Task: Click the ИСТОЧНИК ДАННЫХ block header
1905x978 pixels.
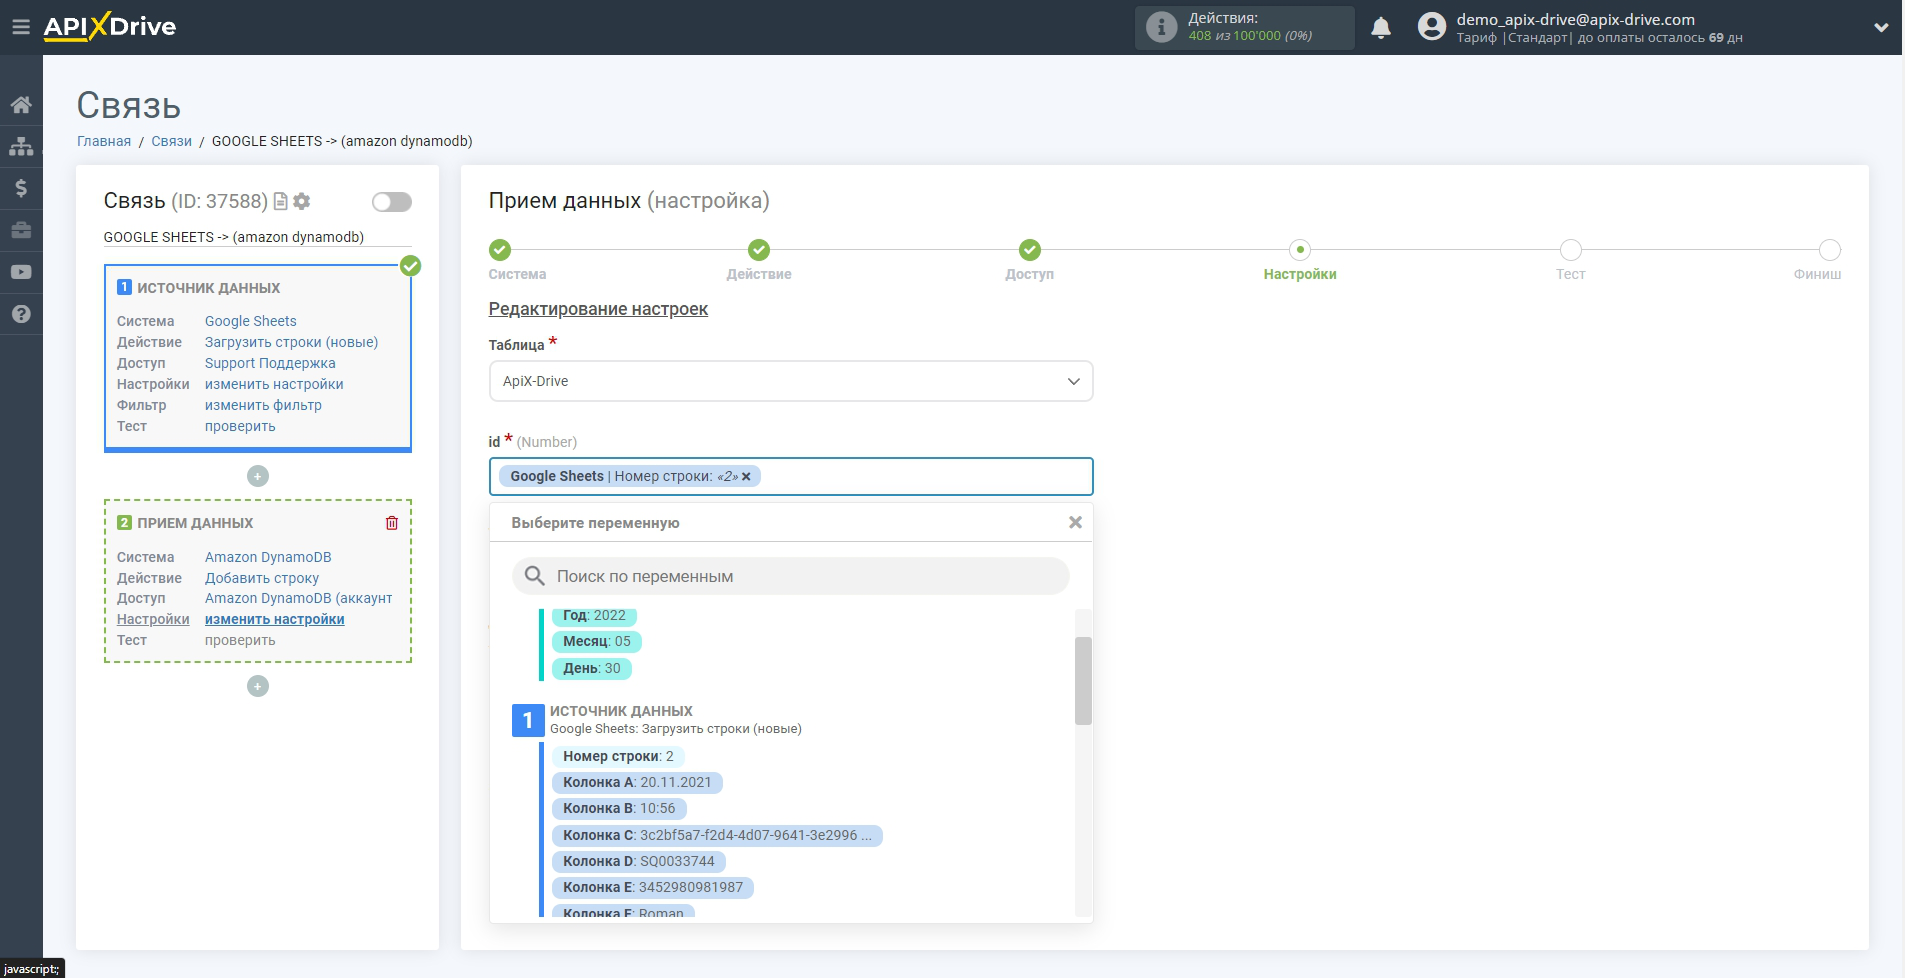Action: (x=208, y=288)
